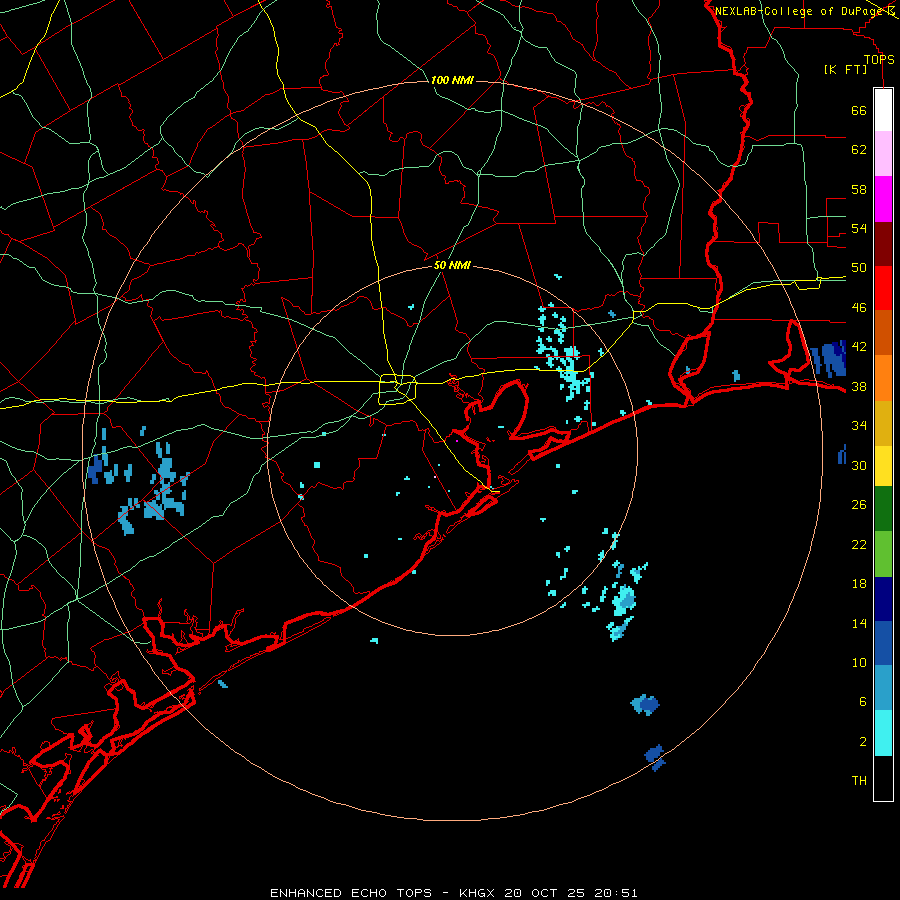This screenshot has width=900, height=900.
Task: Click the '50 NMI' range ring label
Action: point(452,265)
